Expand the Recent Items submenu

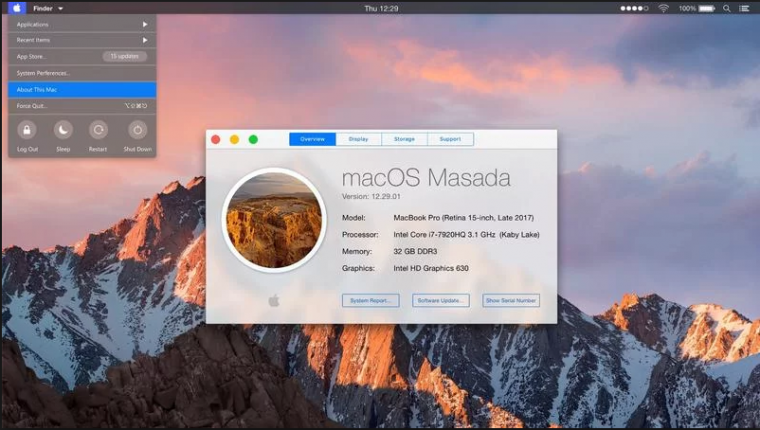[81, 40]
